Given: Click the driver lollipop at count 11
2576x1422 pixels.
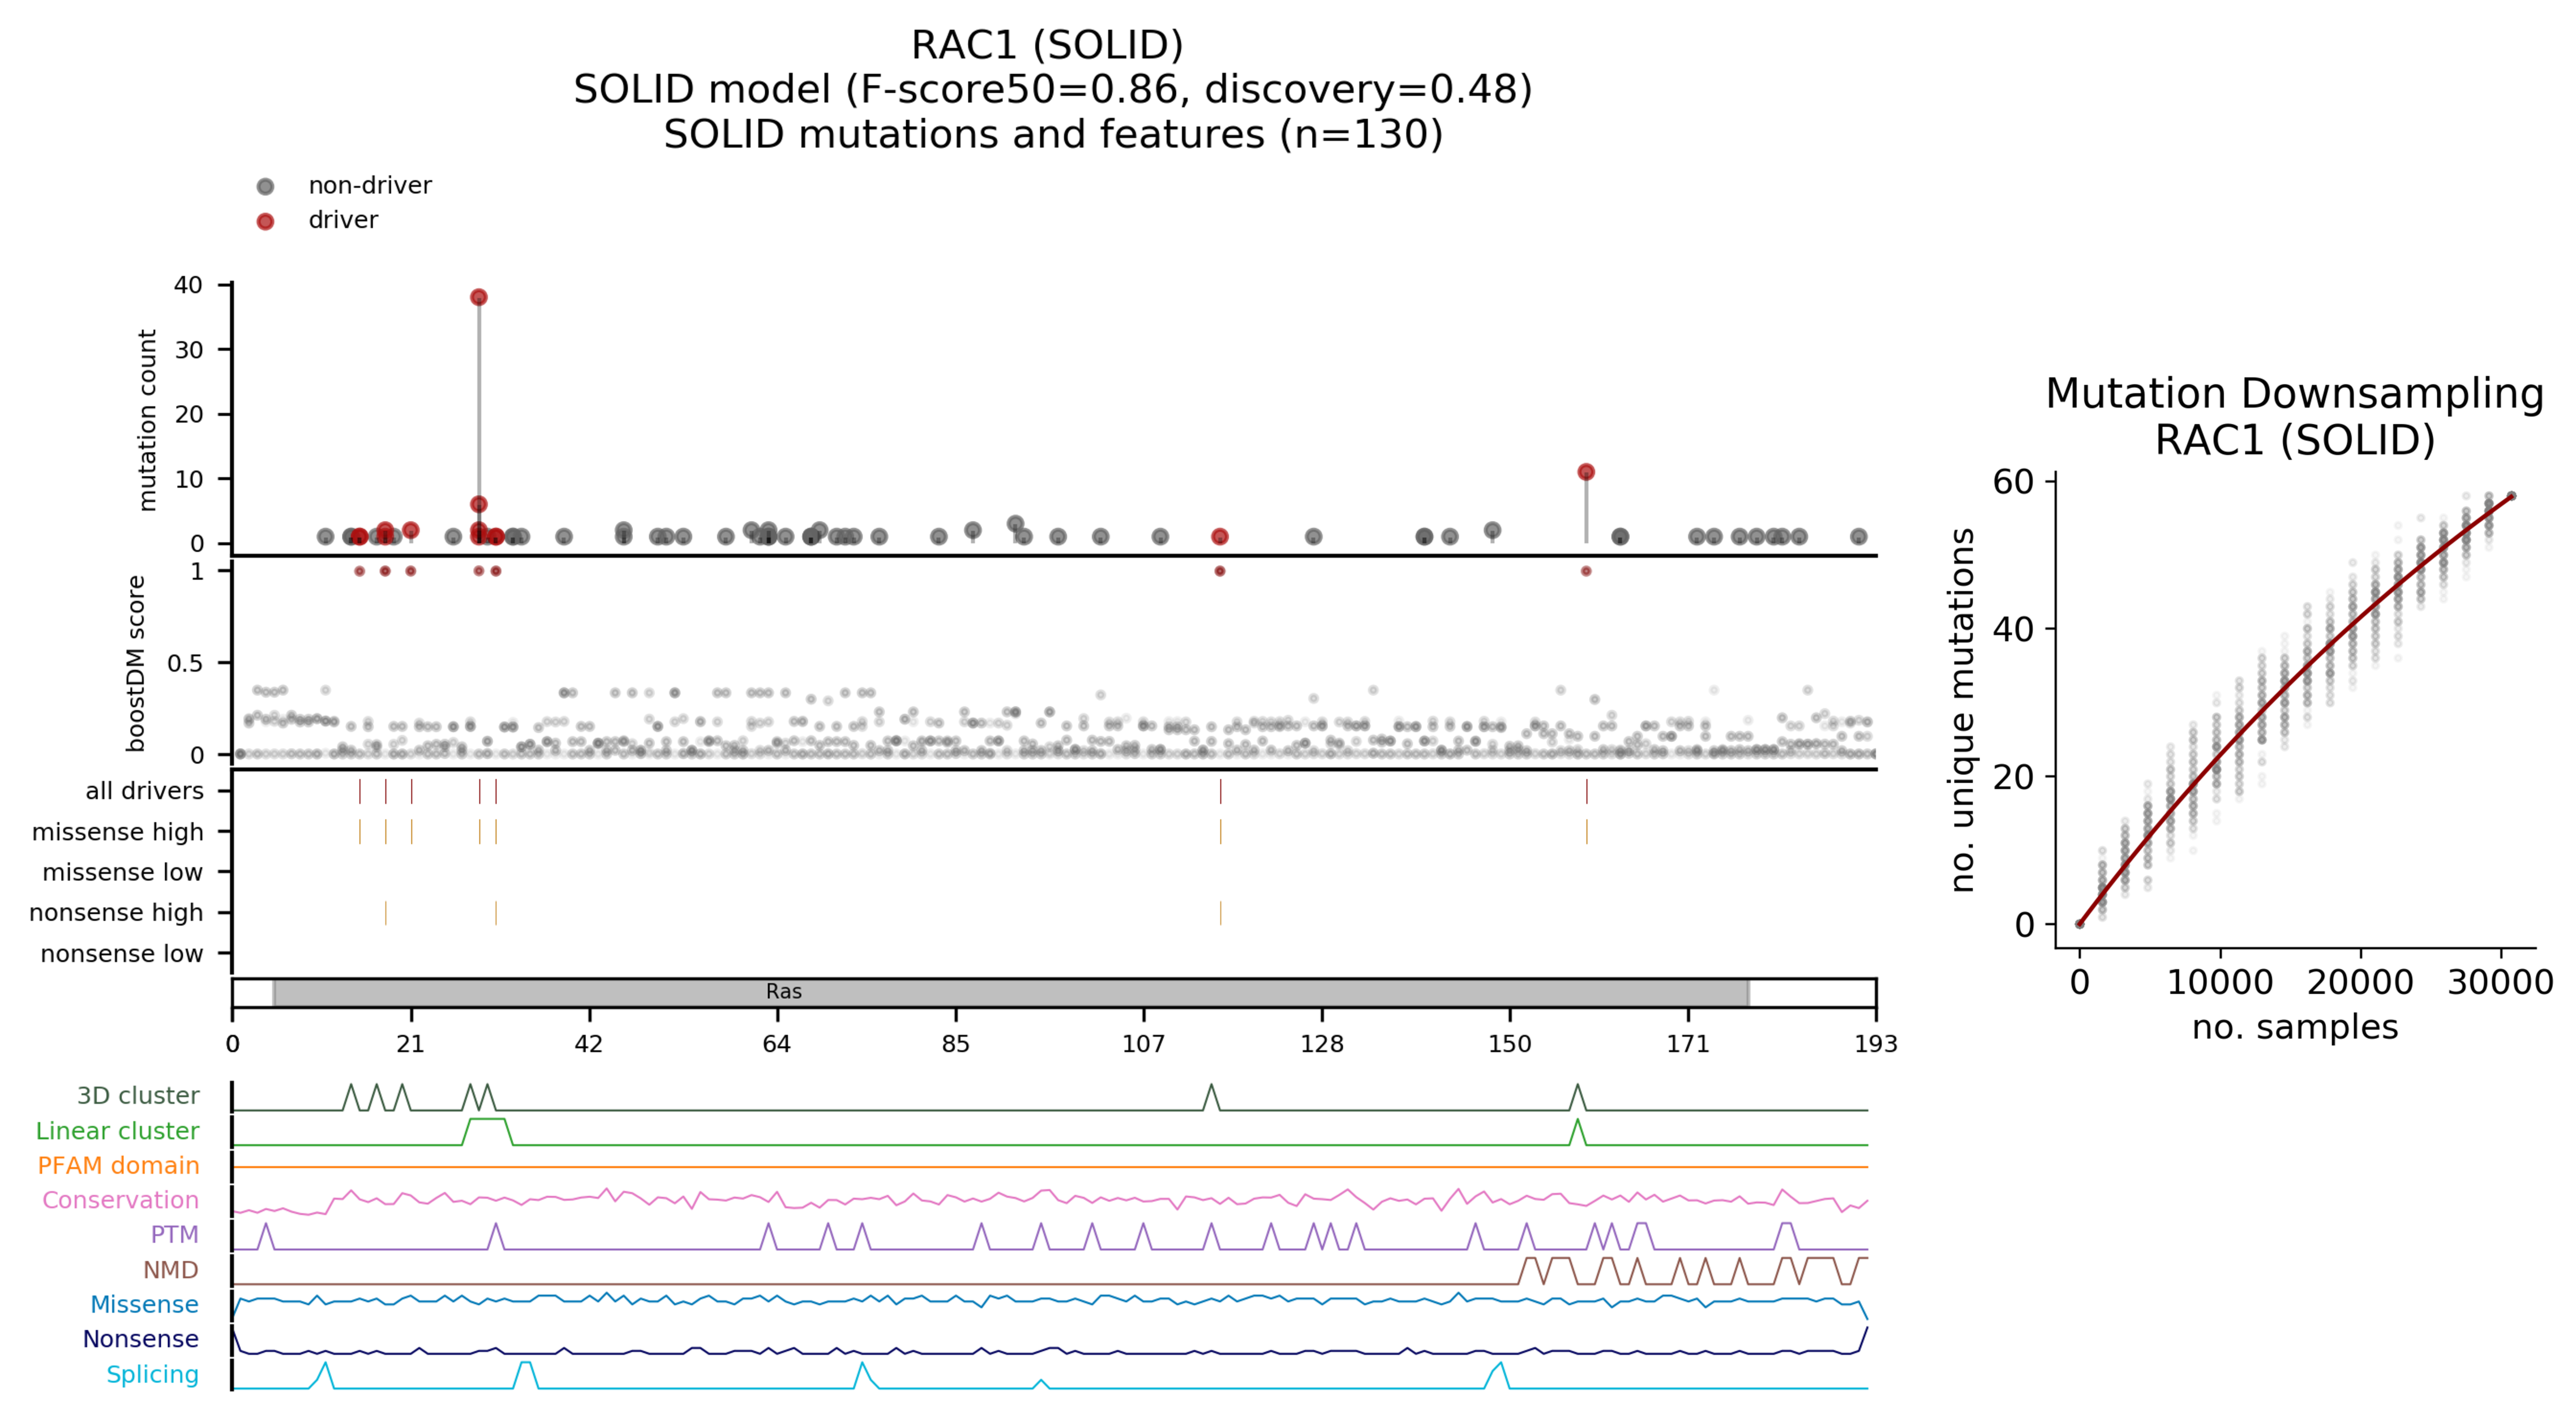Looking at the screenshot, I should click(x=1586, y=472).
